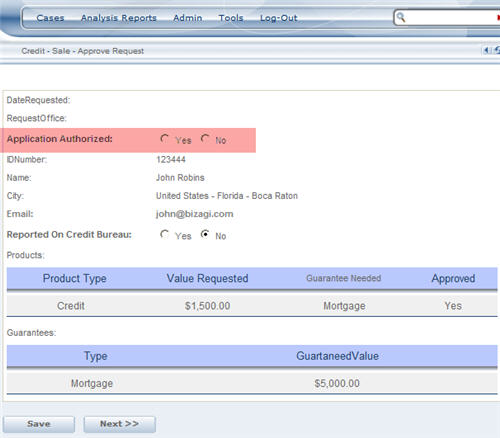This screenshot has height=438, width=500.
Task: Click the back arrow icon in breadcrumb bar
Action: pyautogui.click(x=487, y=50)
